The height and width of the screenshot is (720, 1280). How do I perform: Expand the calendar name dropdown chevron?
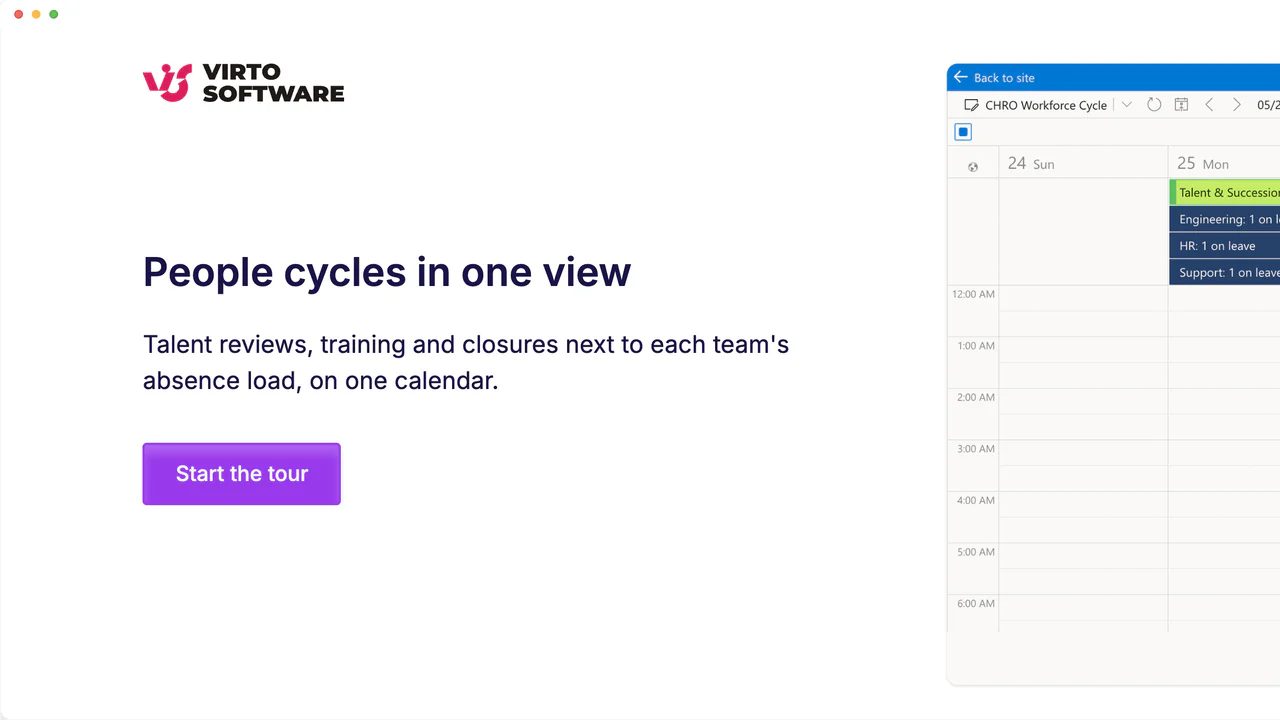coord(1127,105)
